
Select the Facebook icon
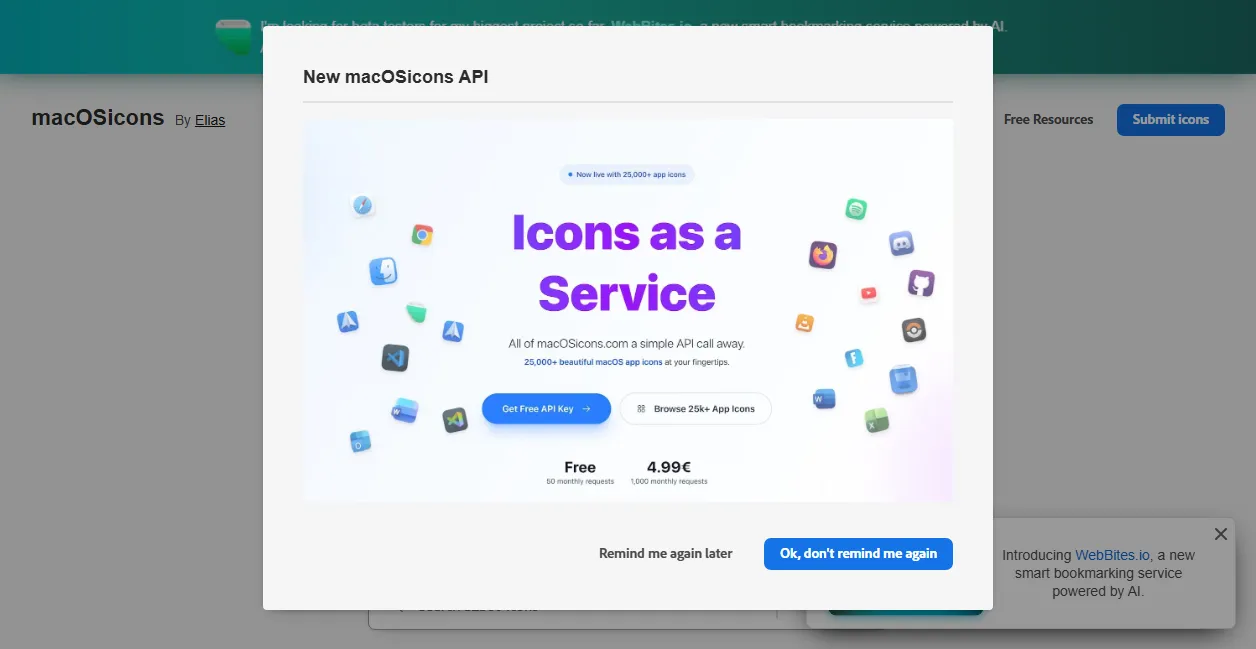tap(854, 356)
